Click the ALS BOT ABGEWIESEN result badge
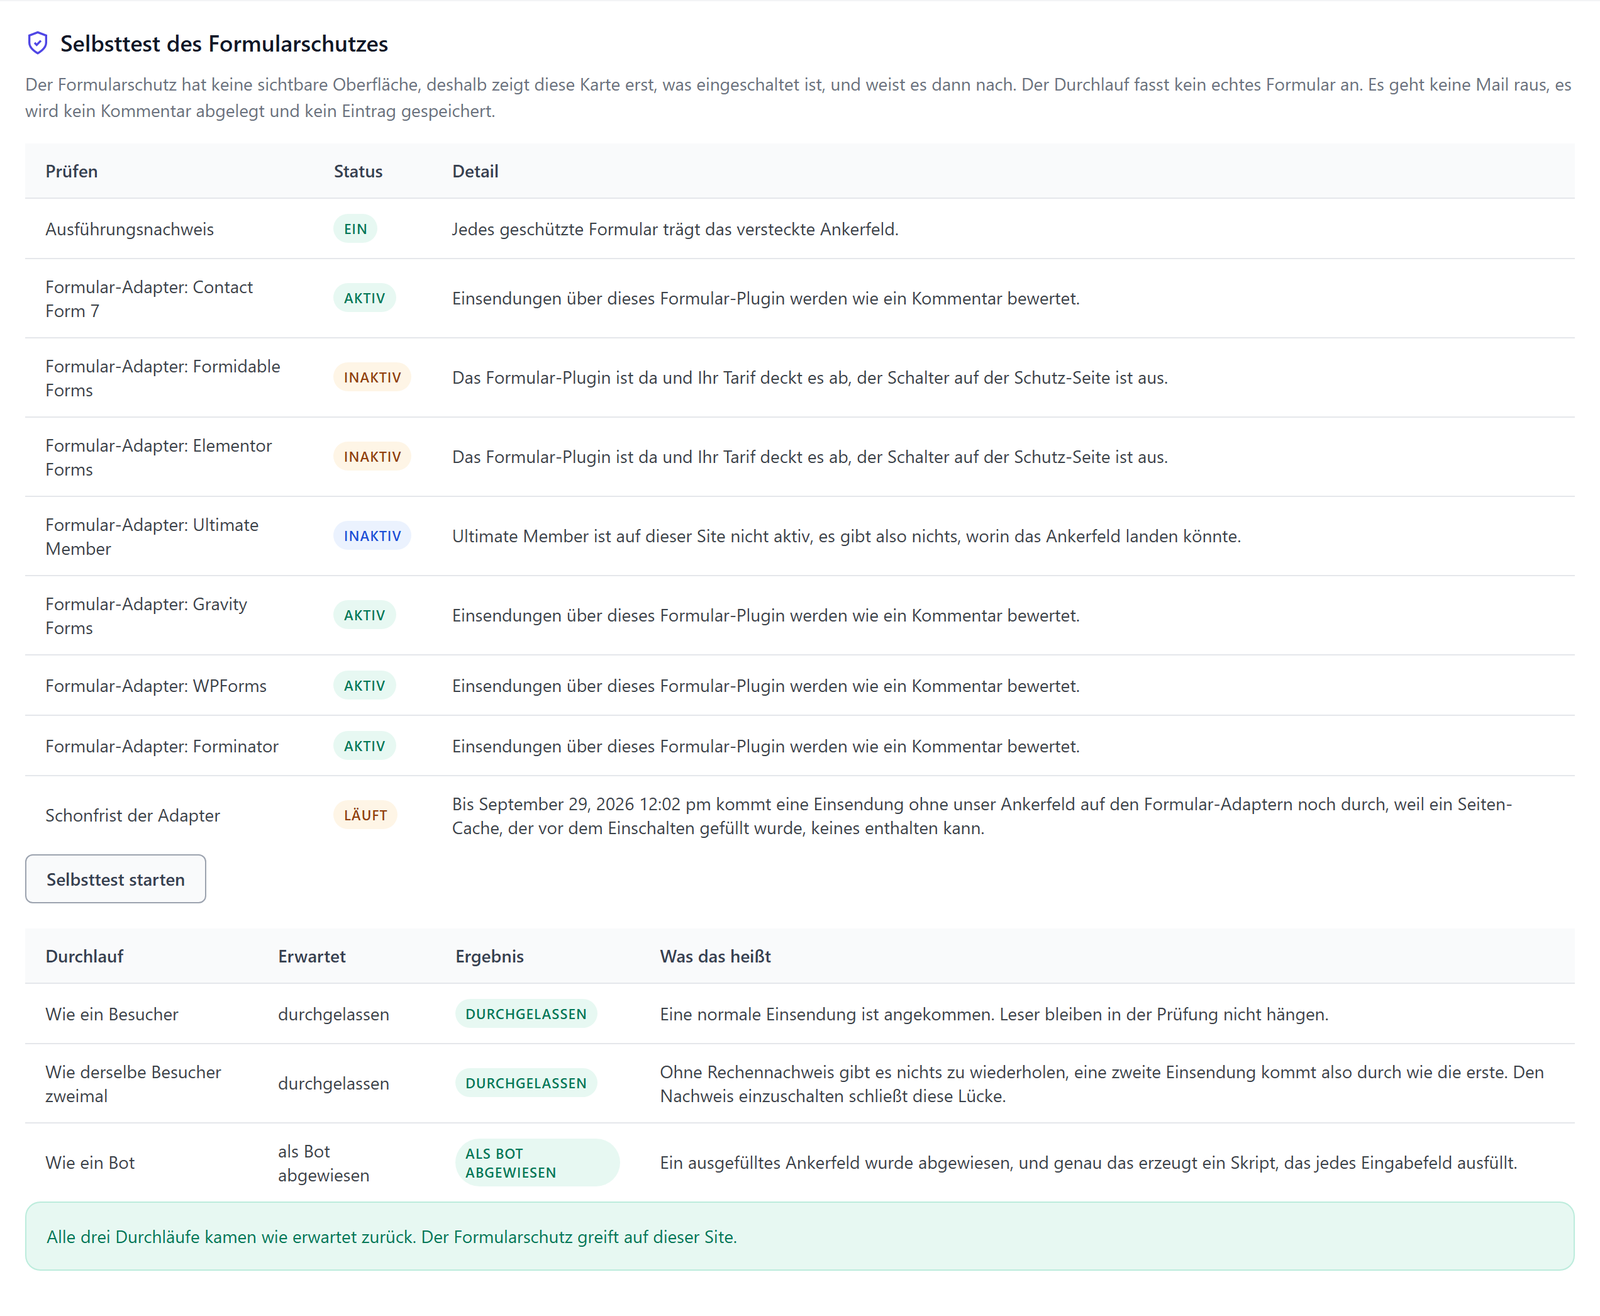Image resolution: width=1600 pixels, height=1316 pixels. (537, 1163)
